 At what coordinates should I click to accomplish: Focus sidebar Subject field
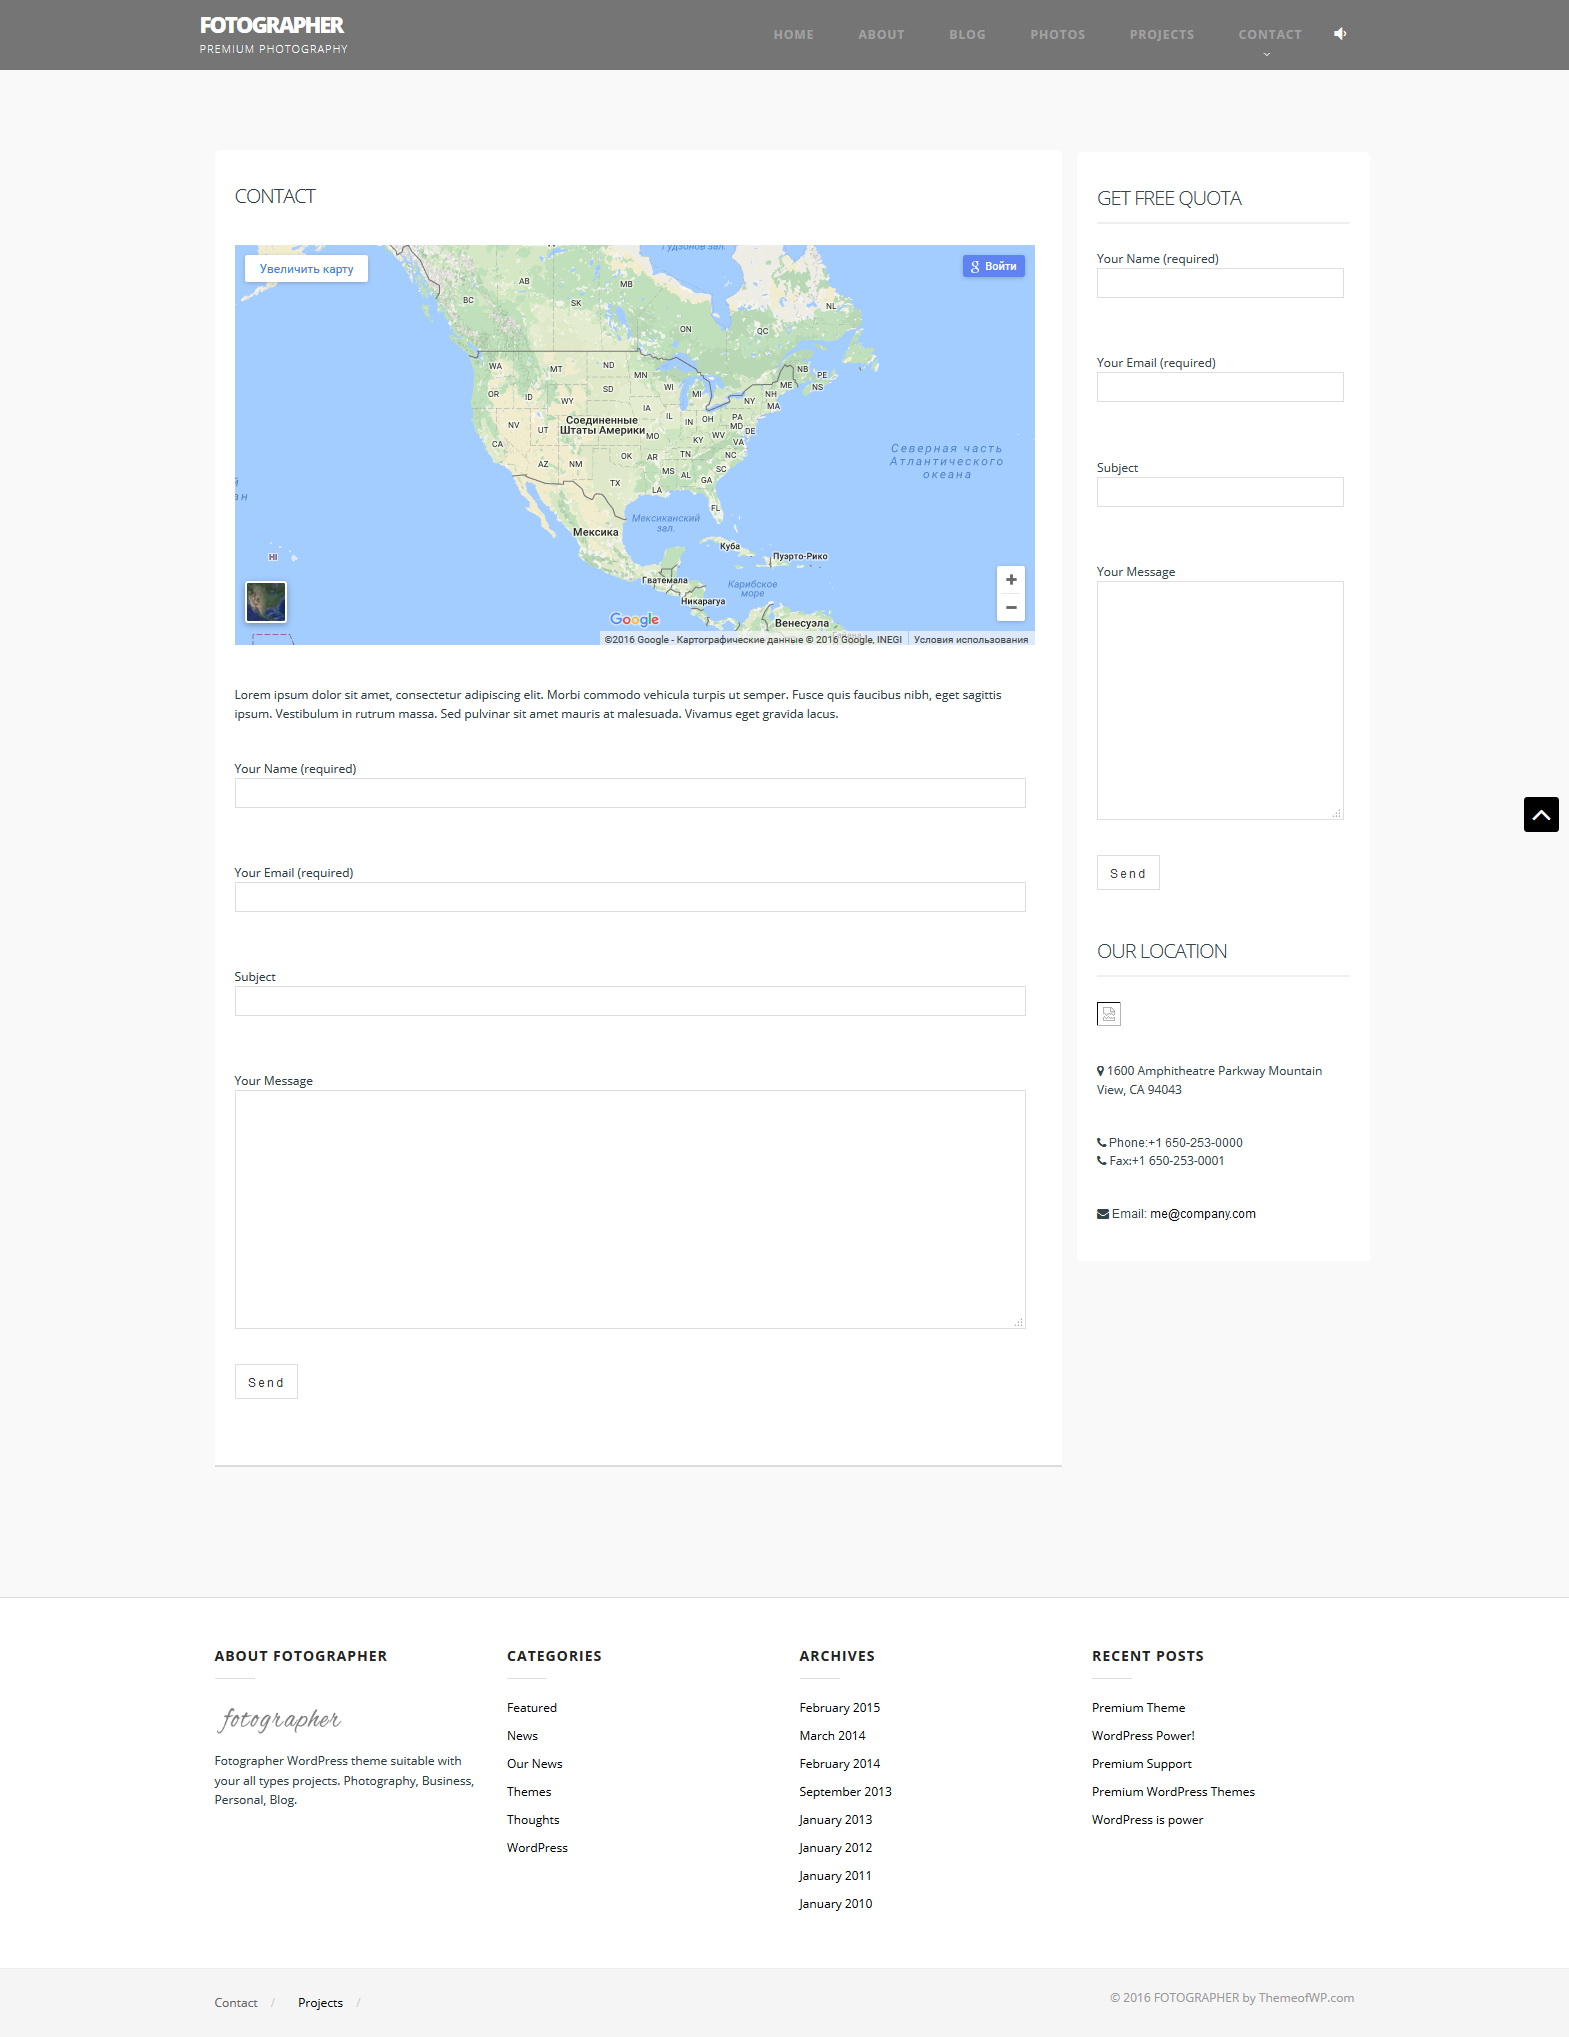click(1220, 492)
